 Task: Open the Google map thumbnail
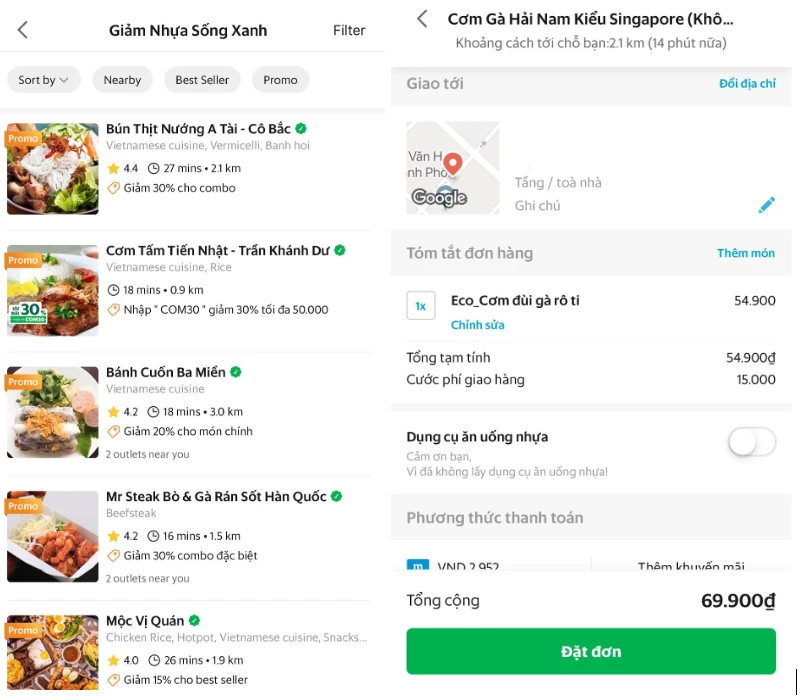452,168
